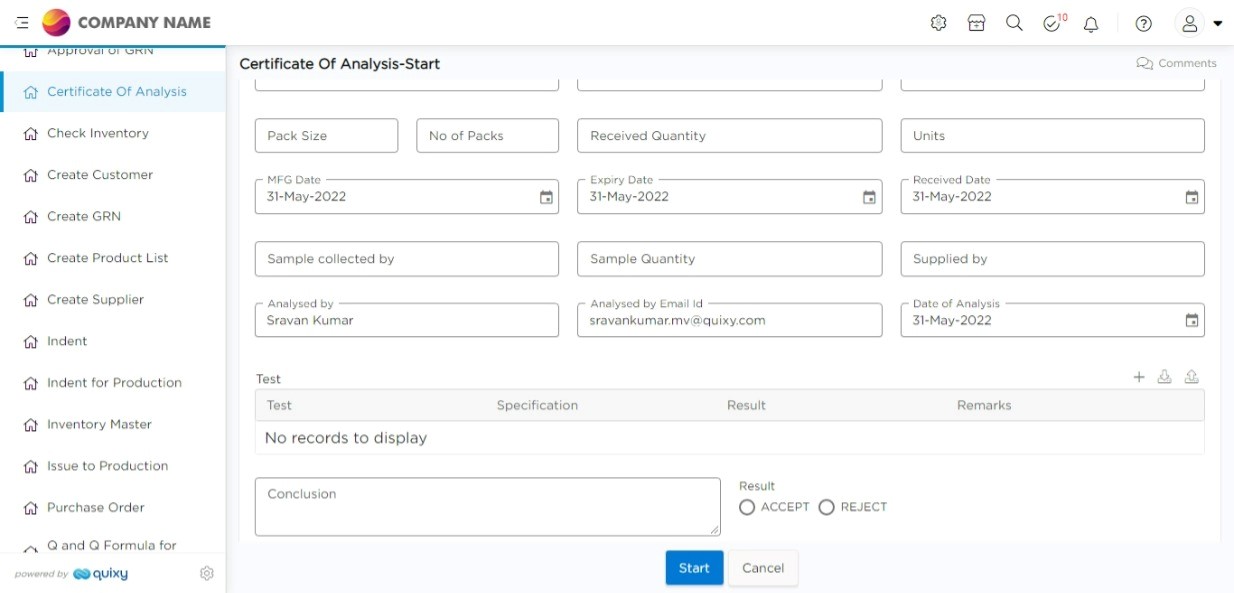Screen dimensions: 1234x593
Task: Click 'No records to display' text
Action: (x=346, y=438)
